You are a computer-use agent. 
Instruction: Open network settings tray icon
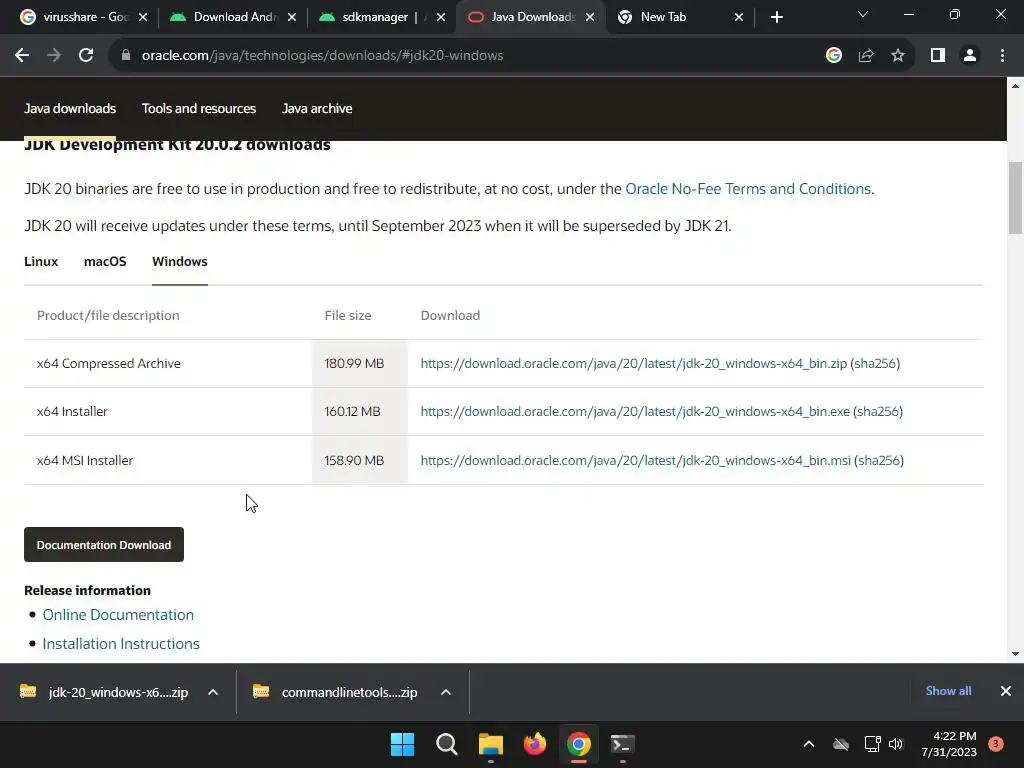(872, 744)
